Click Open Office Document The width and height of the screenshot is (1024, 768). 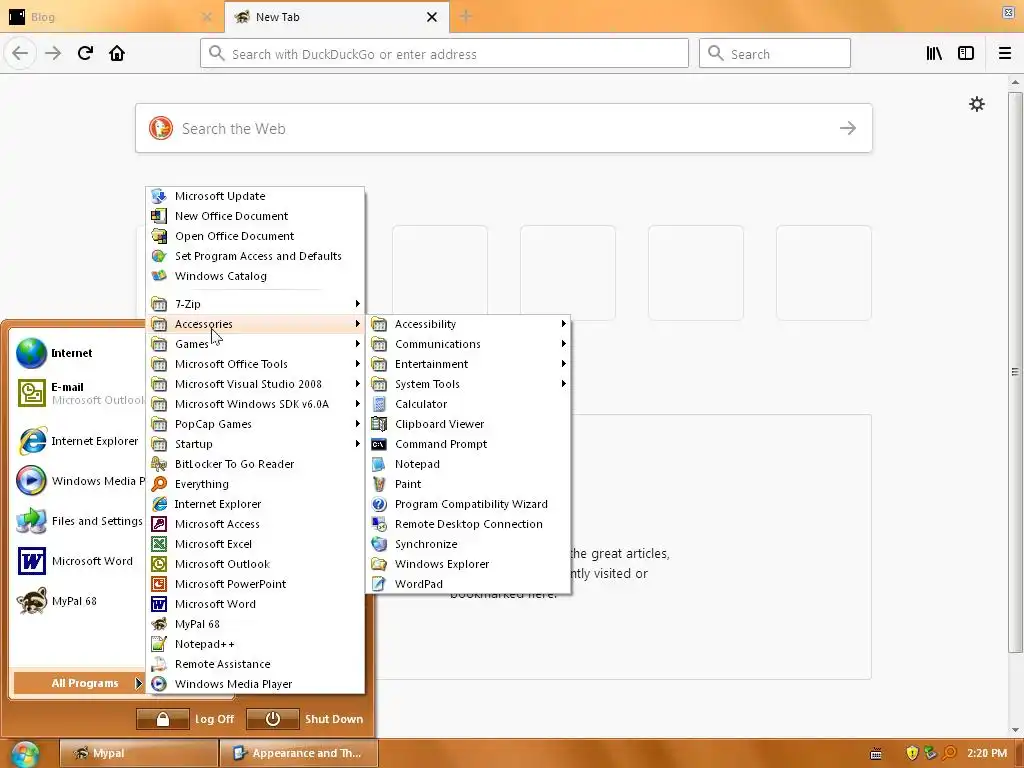click(255, 236)
